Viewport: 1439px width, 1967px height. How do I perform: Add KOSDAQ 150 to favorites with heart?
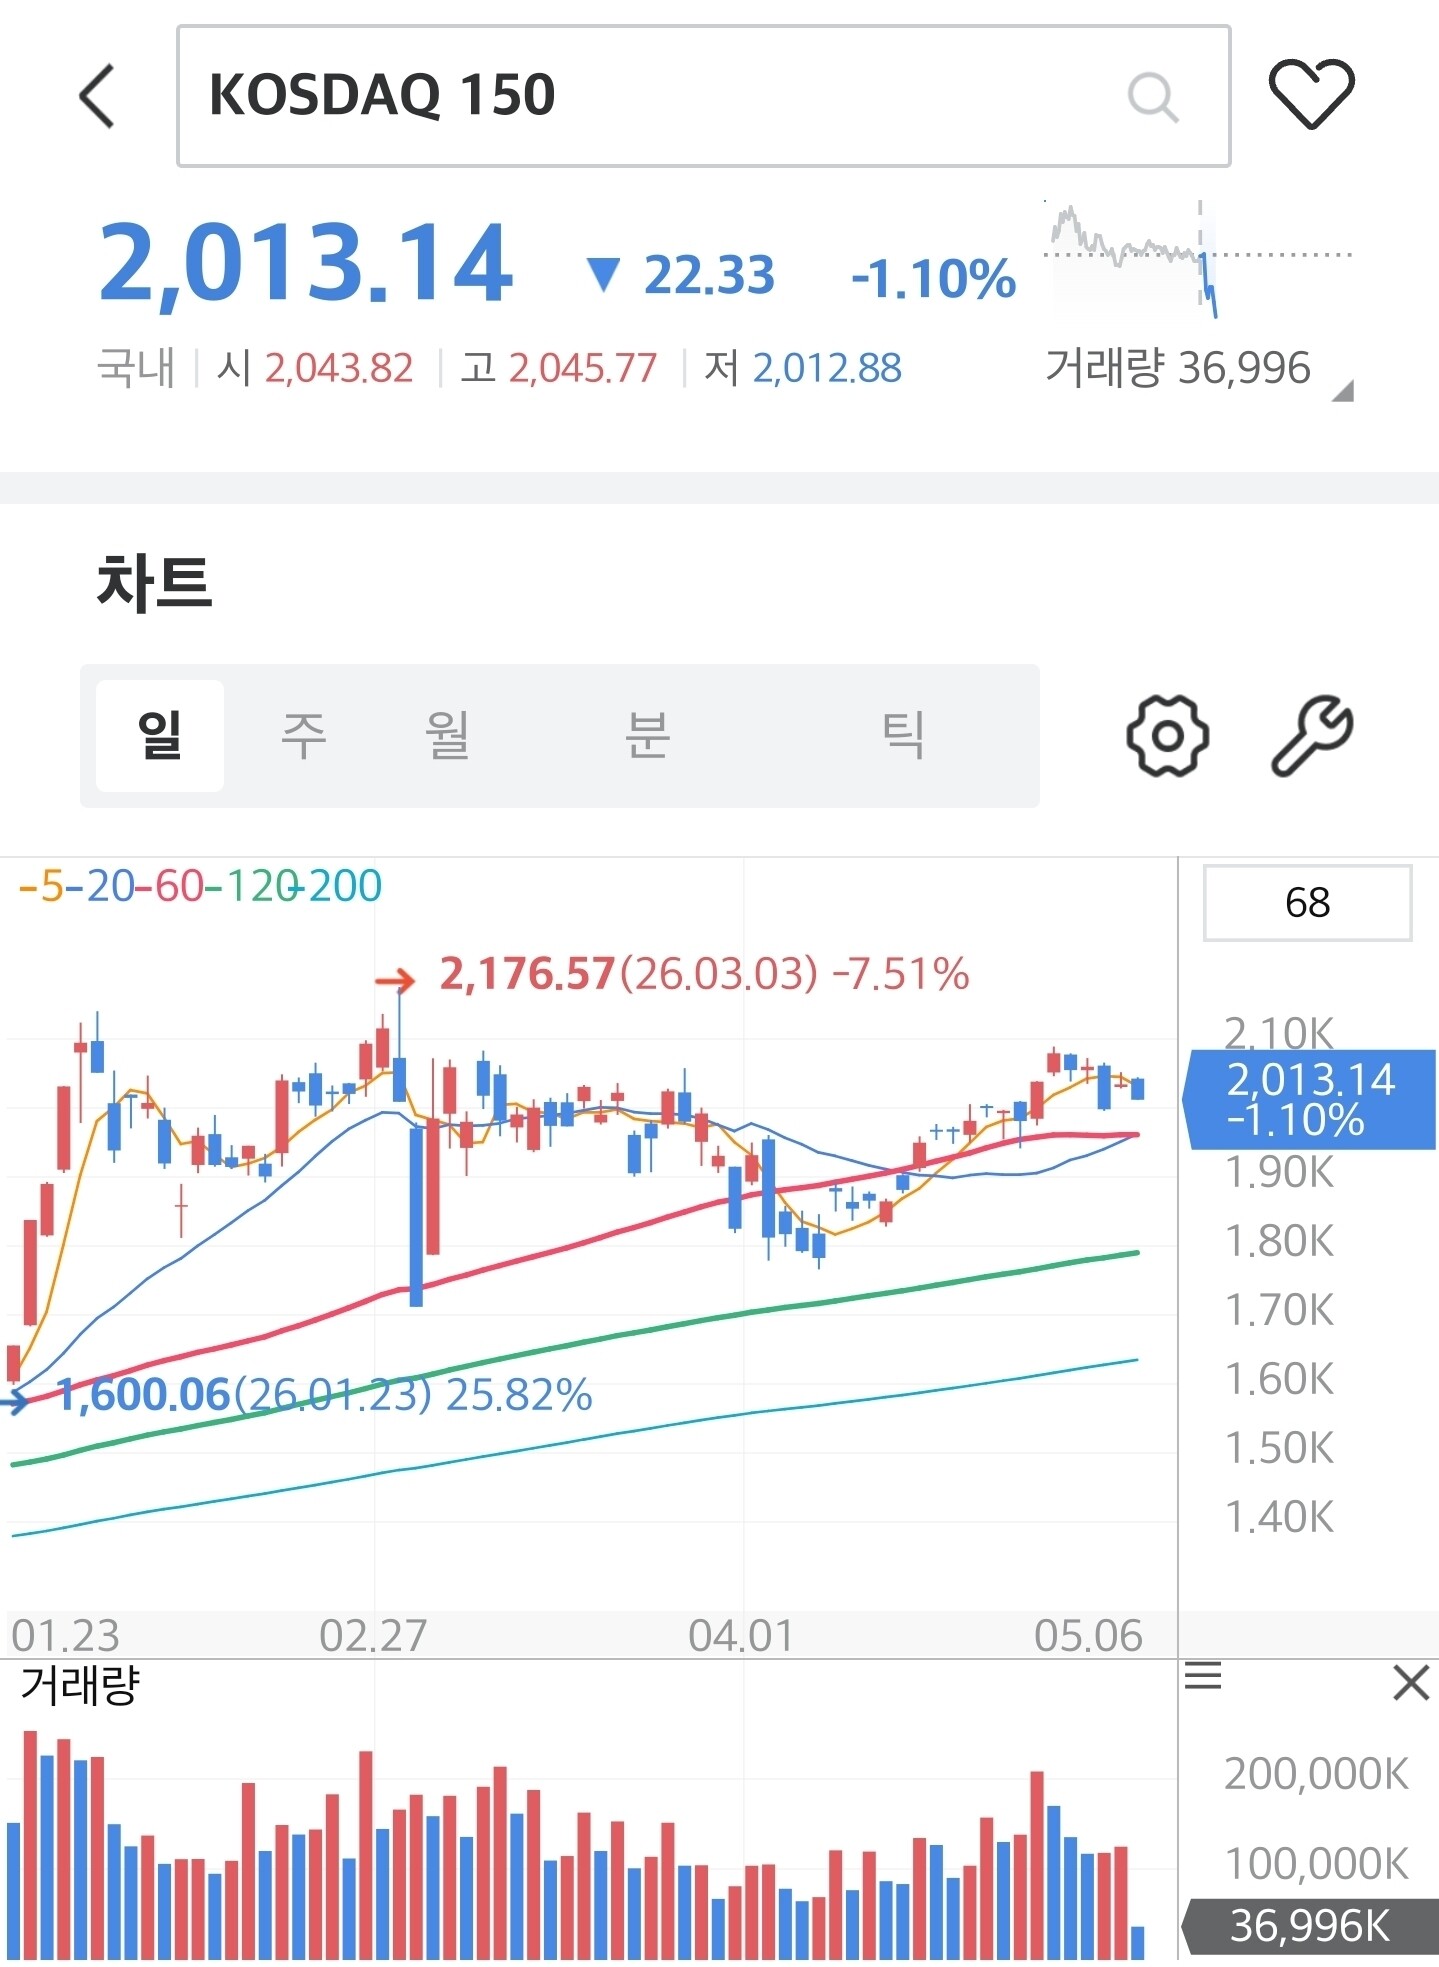[1311, 94]
